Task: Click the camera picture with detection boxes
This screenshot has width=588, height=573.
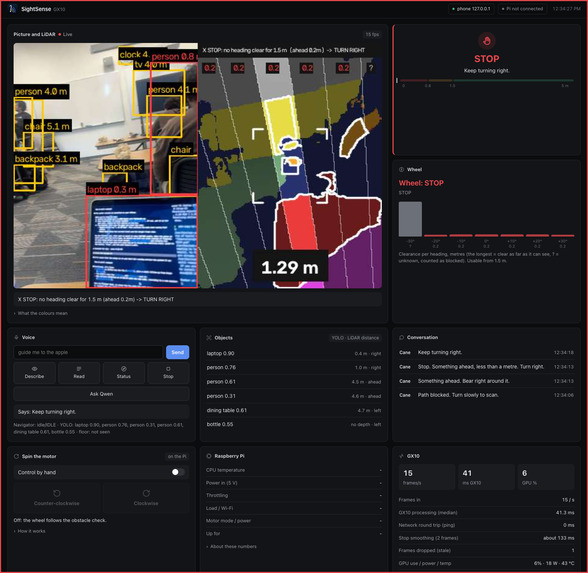Action: pos(106,165)
